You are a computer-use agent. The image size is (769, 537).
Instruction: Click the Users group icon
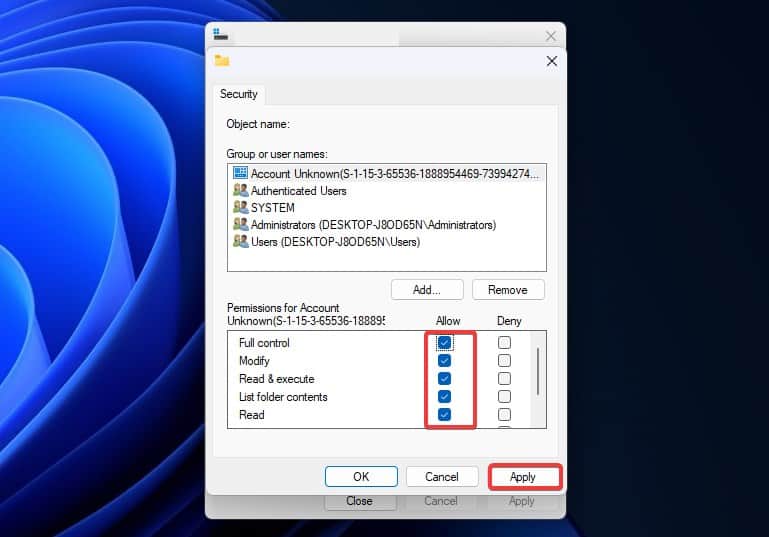(x=240, y=241)
